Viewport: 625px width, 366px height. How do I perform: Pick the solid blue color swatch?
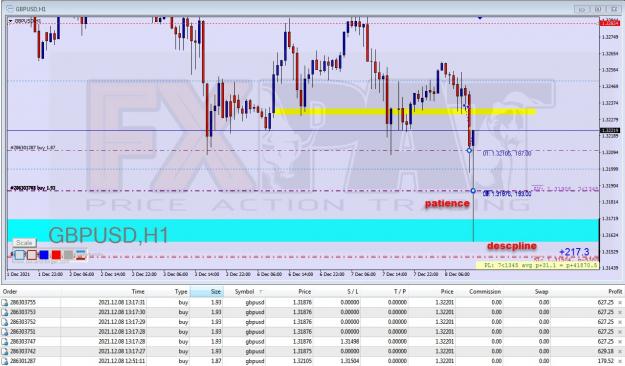pyautogui.click(x=44, y=254)
